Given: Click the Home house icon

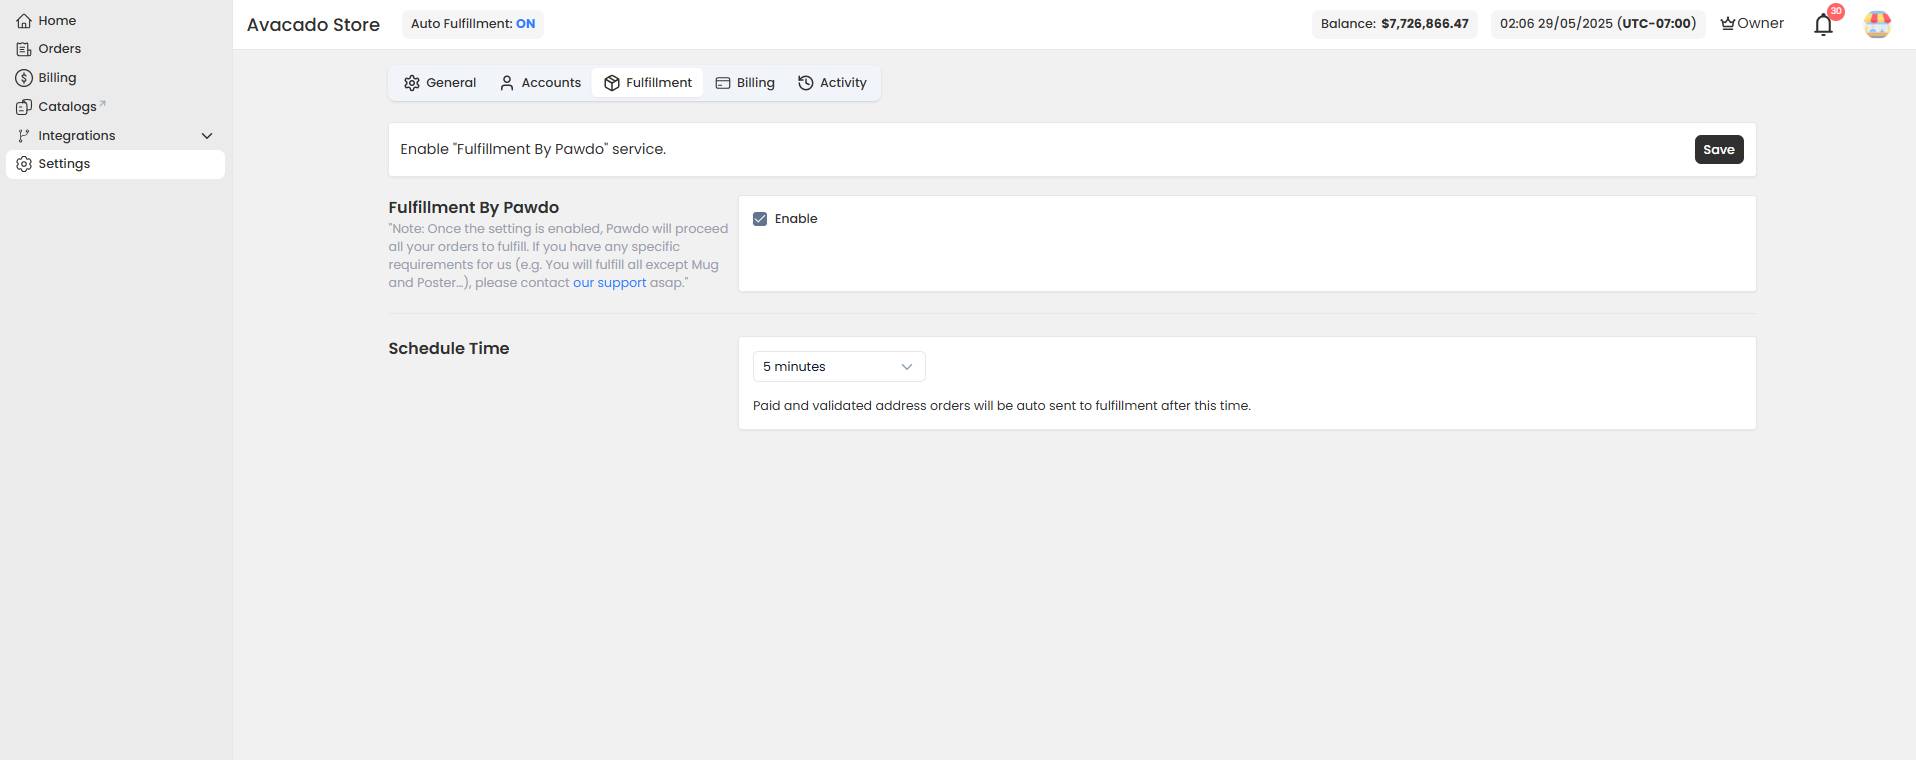Looking at the screenshot, I should pos(24,20).
